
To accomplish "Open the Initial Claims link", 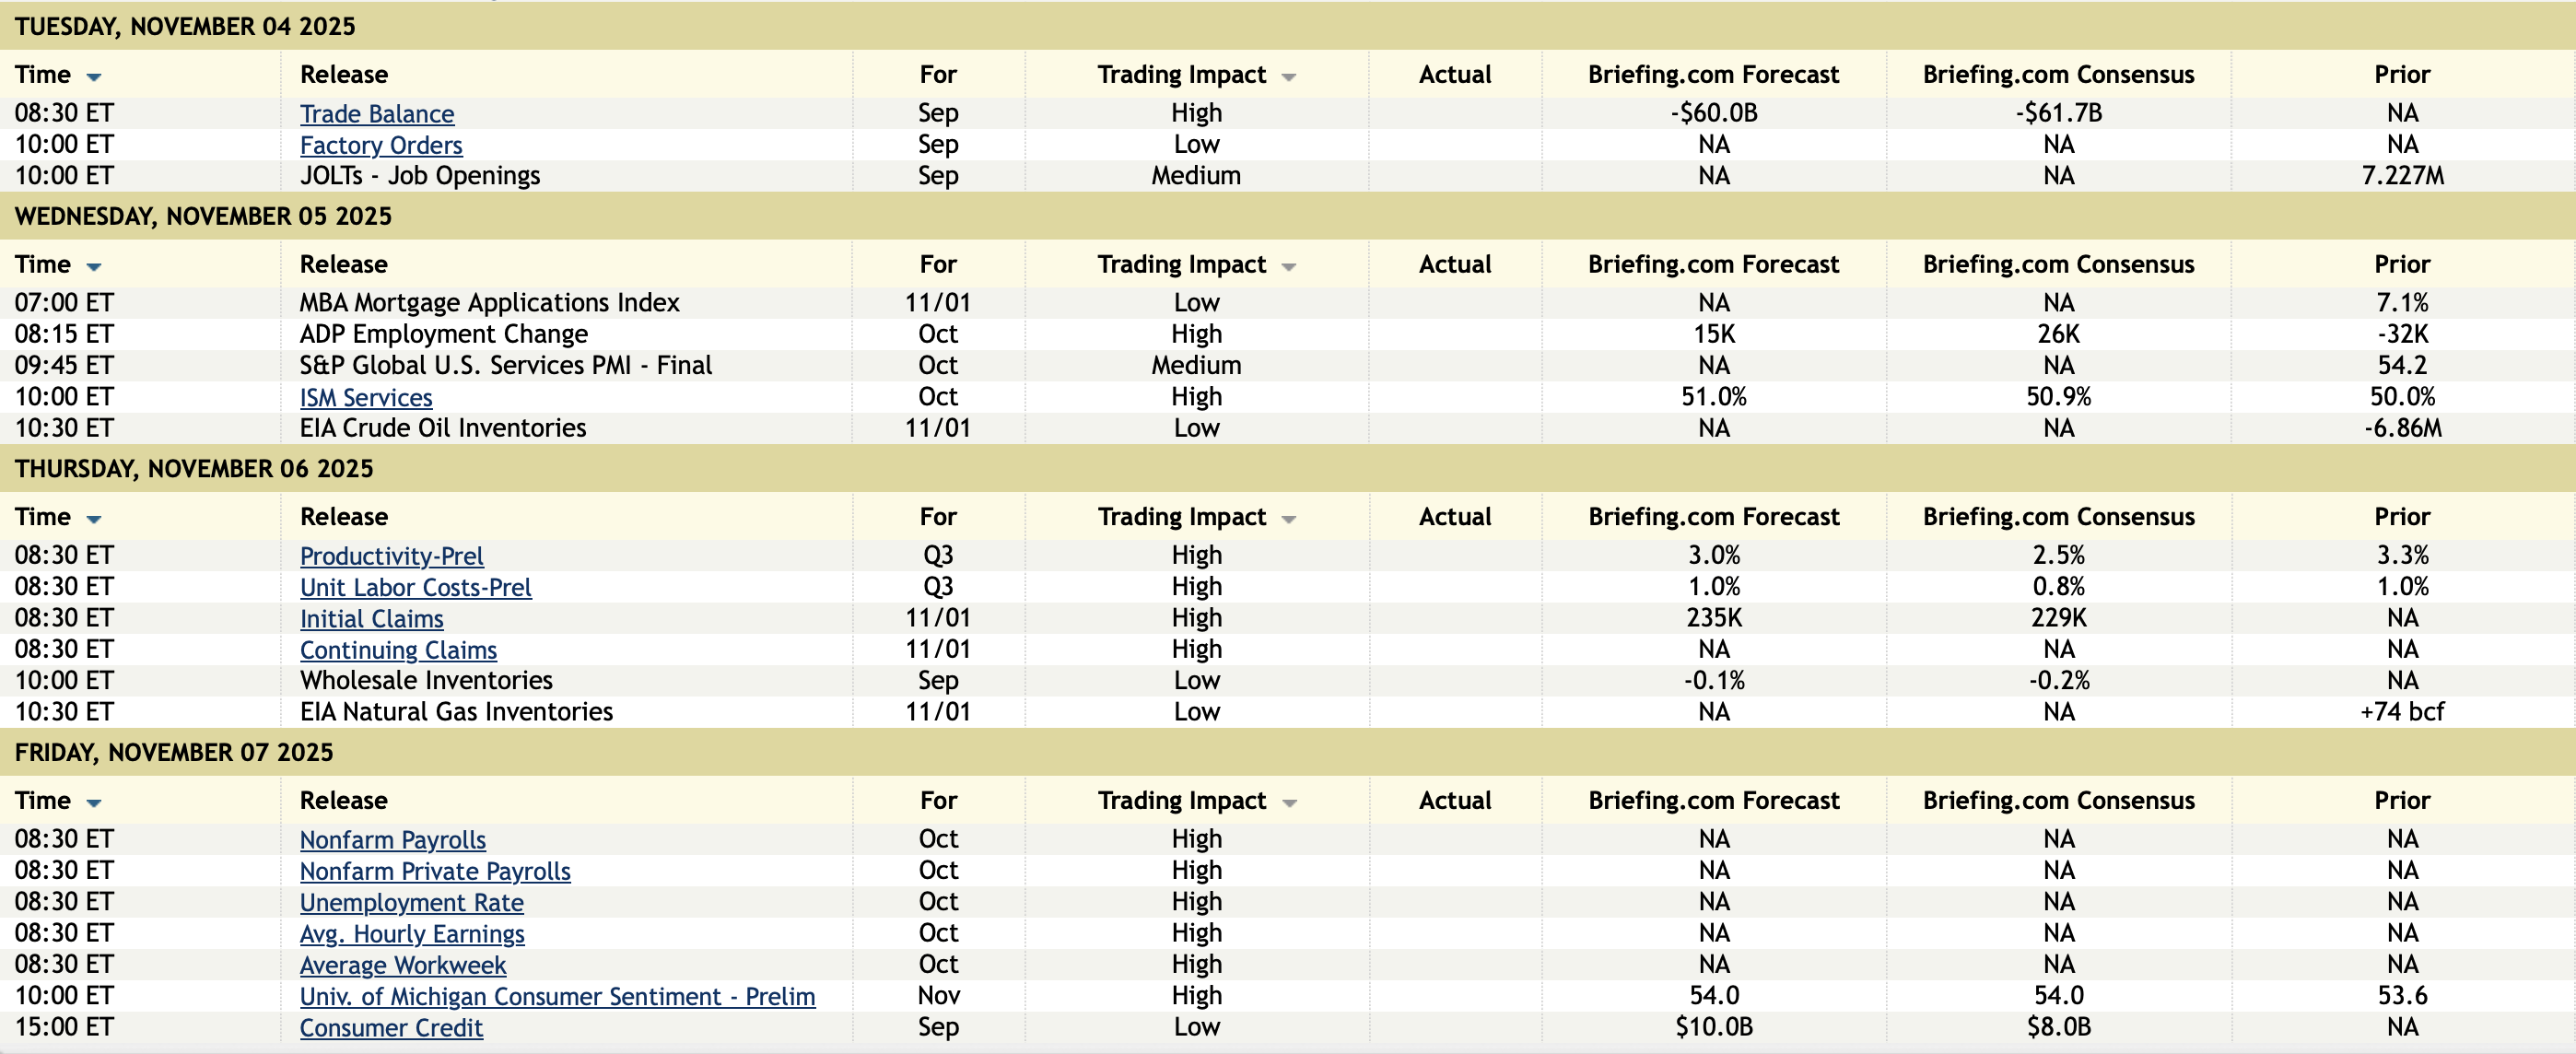I will [x=371, y=618].
